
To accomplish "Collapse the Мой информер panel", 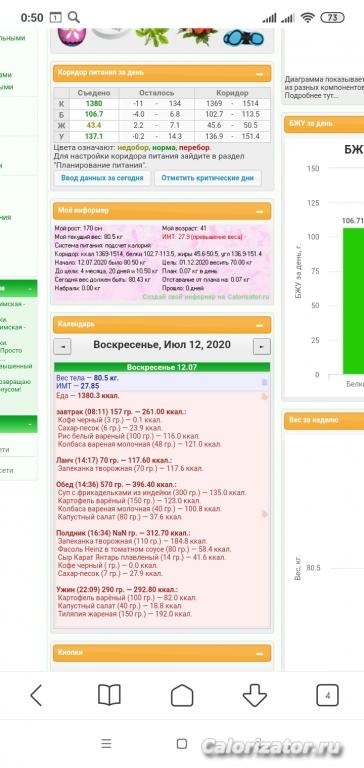I will click(260, 212).
